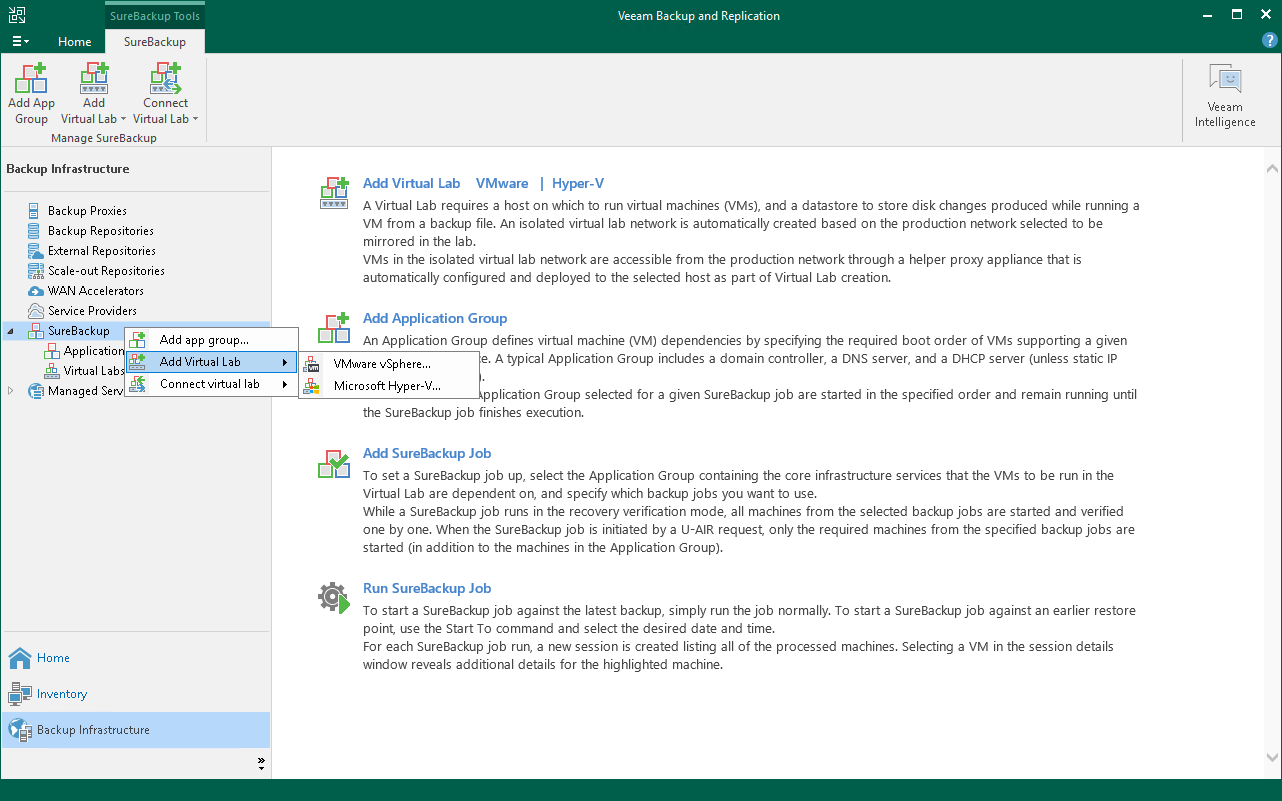
Task: Click the Add Virtual Lab ribbon icon
Action: (x=94, y=78)
